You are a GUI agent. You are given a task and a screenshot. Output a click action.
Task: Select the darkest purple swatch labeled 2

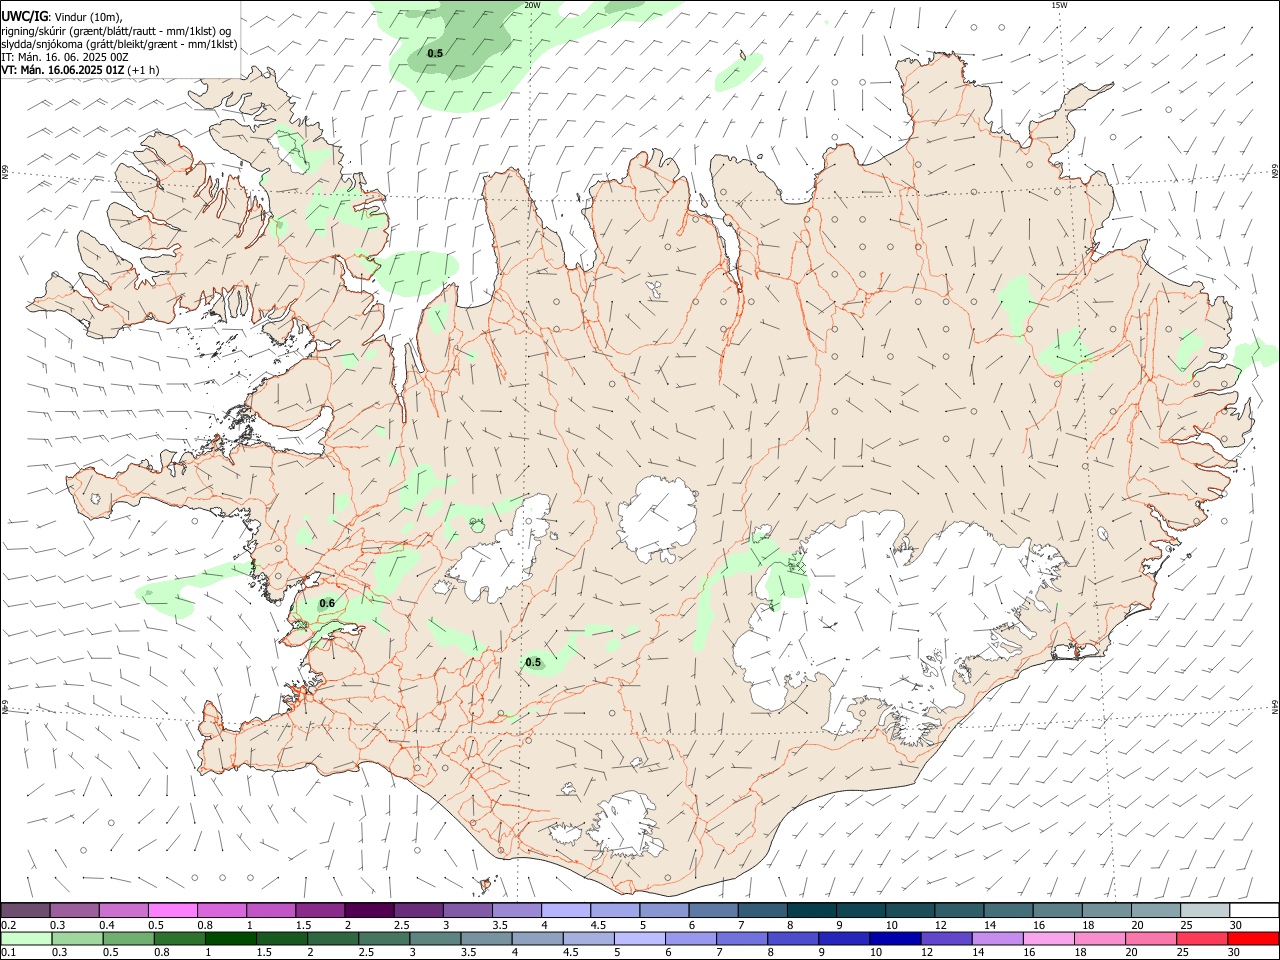[x=369, y=910]
